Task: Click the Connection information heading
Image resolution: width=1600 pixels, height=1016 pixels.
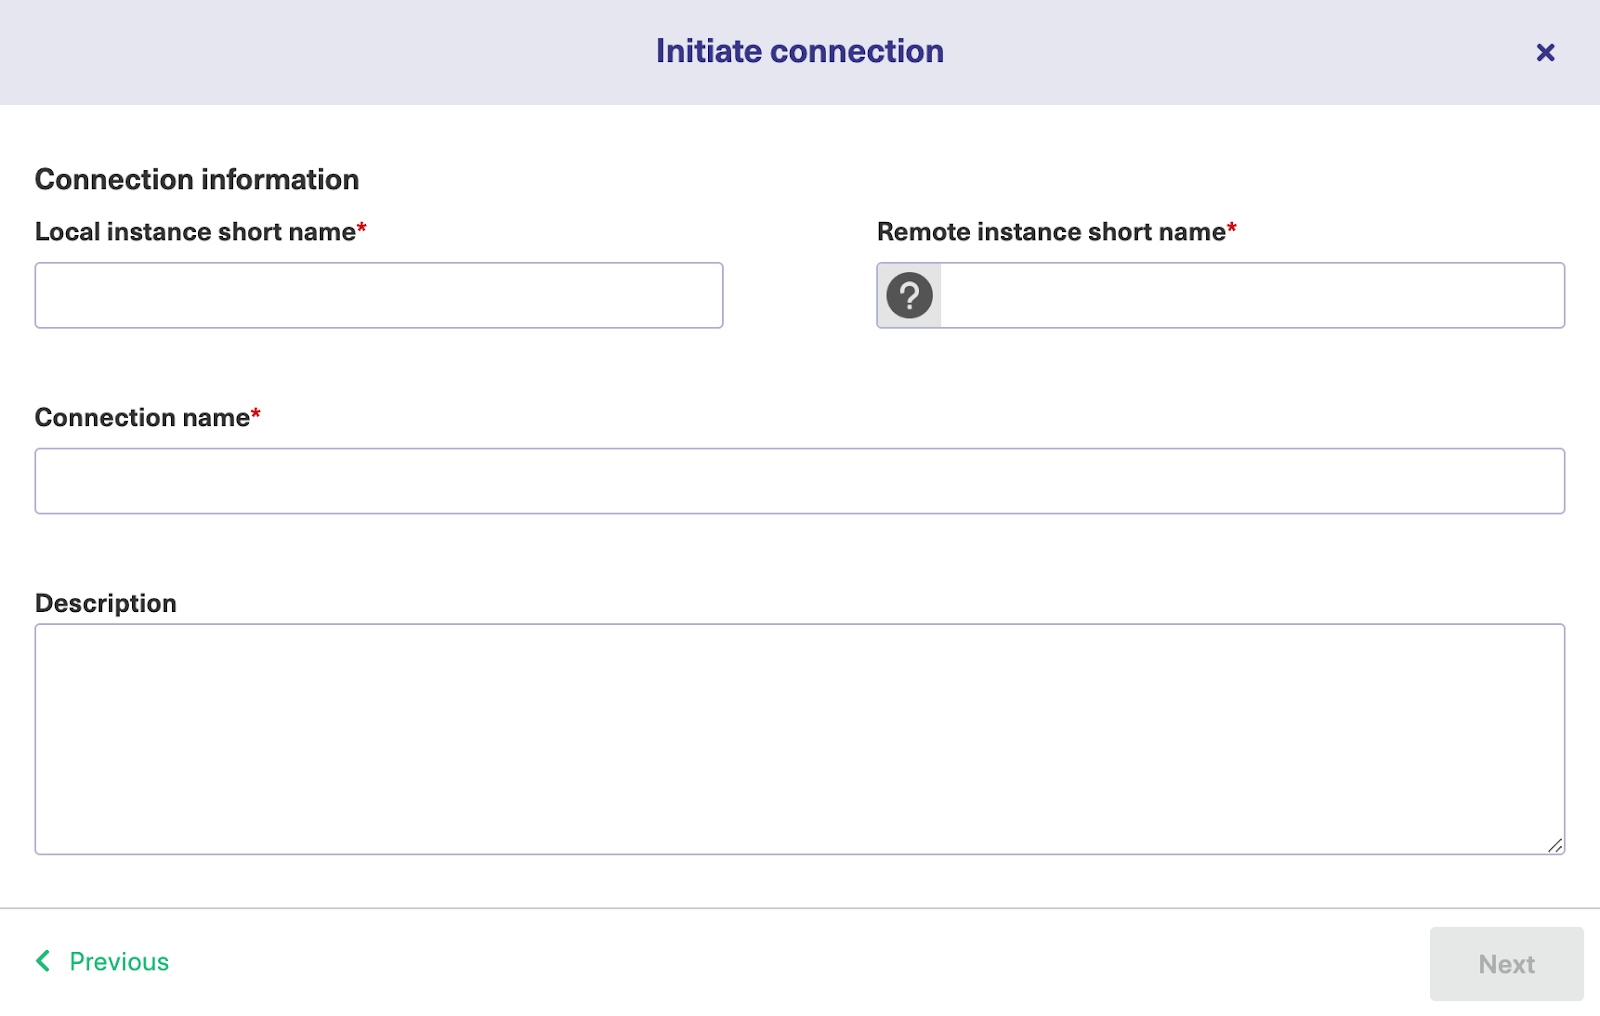Action: coord(197,180)
